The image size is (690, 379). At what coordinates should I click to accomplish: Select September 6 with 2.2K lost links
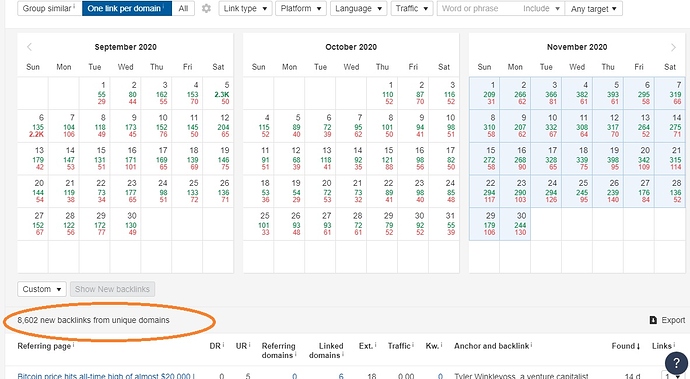click(x=33, y=126)
